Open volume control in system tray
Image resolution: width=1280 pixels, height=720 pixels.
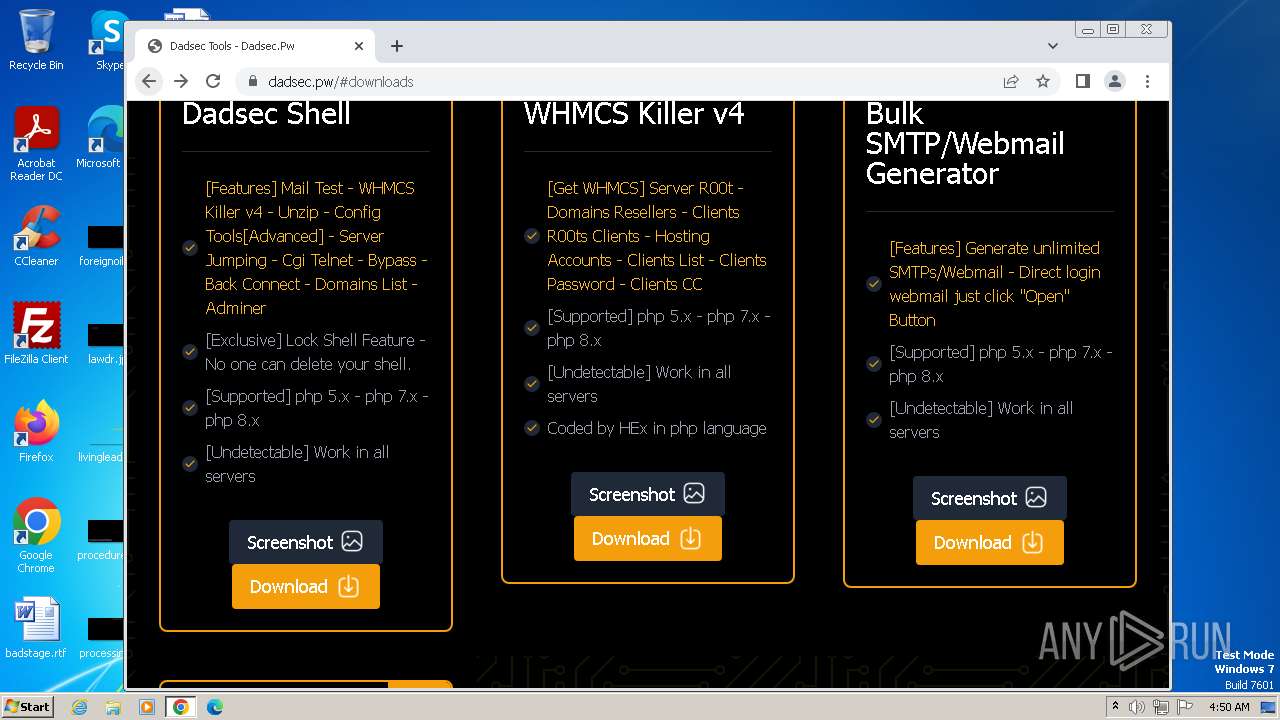[x=1138, y=707]
